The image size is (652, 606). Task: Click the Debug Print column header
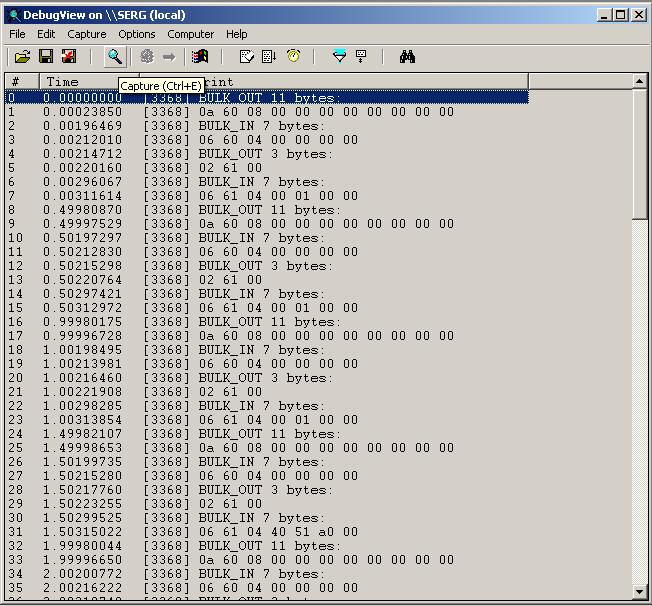click(x=333, y=82)
